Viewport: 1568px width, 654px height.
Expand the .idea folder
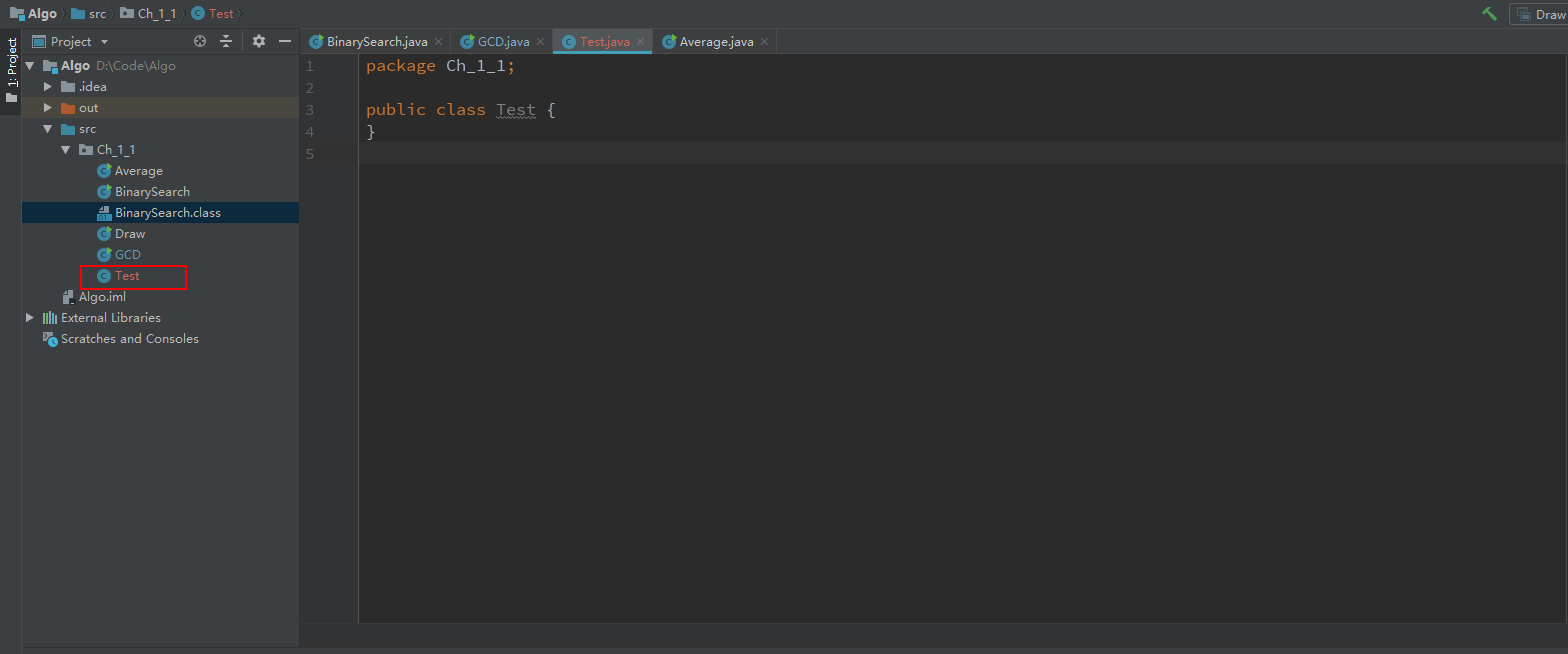pyautogui.click(x=48, y=87)
